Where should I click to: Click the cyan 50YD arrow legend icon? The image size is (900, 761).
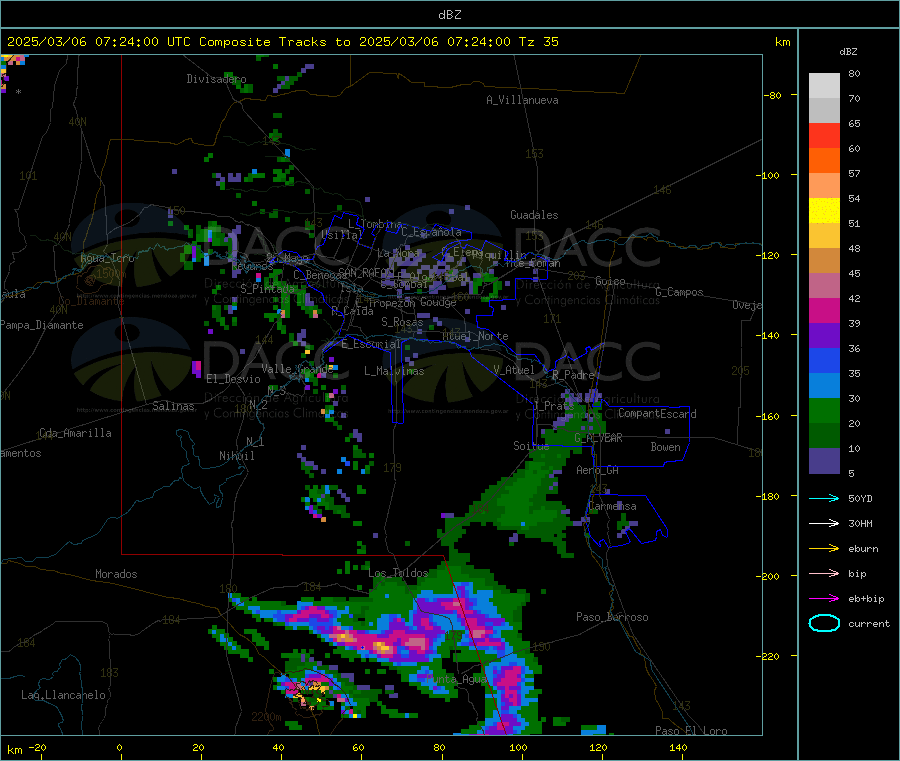[824, 498]
